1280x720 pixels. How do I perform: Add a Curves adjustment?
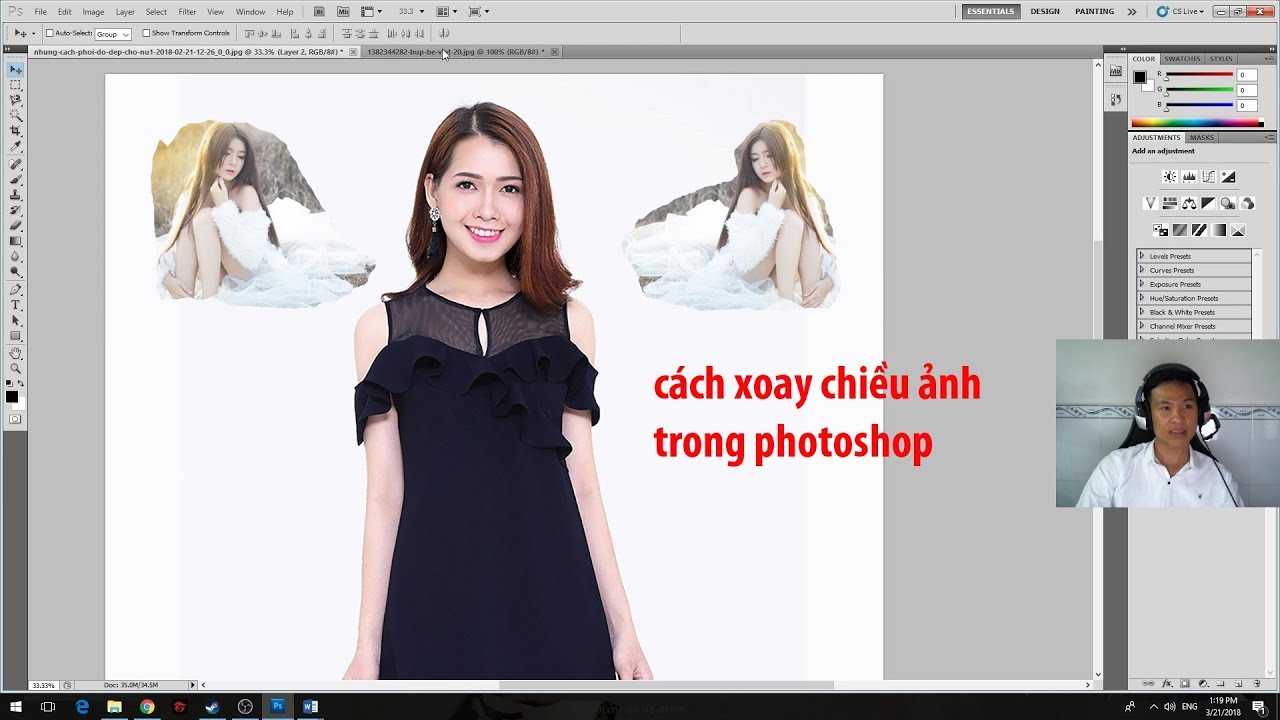pyautogui.click(x=1209, y=177)
